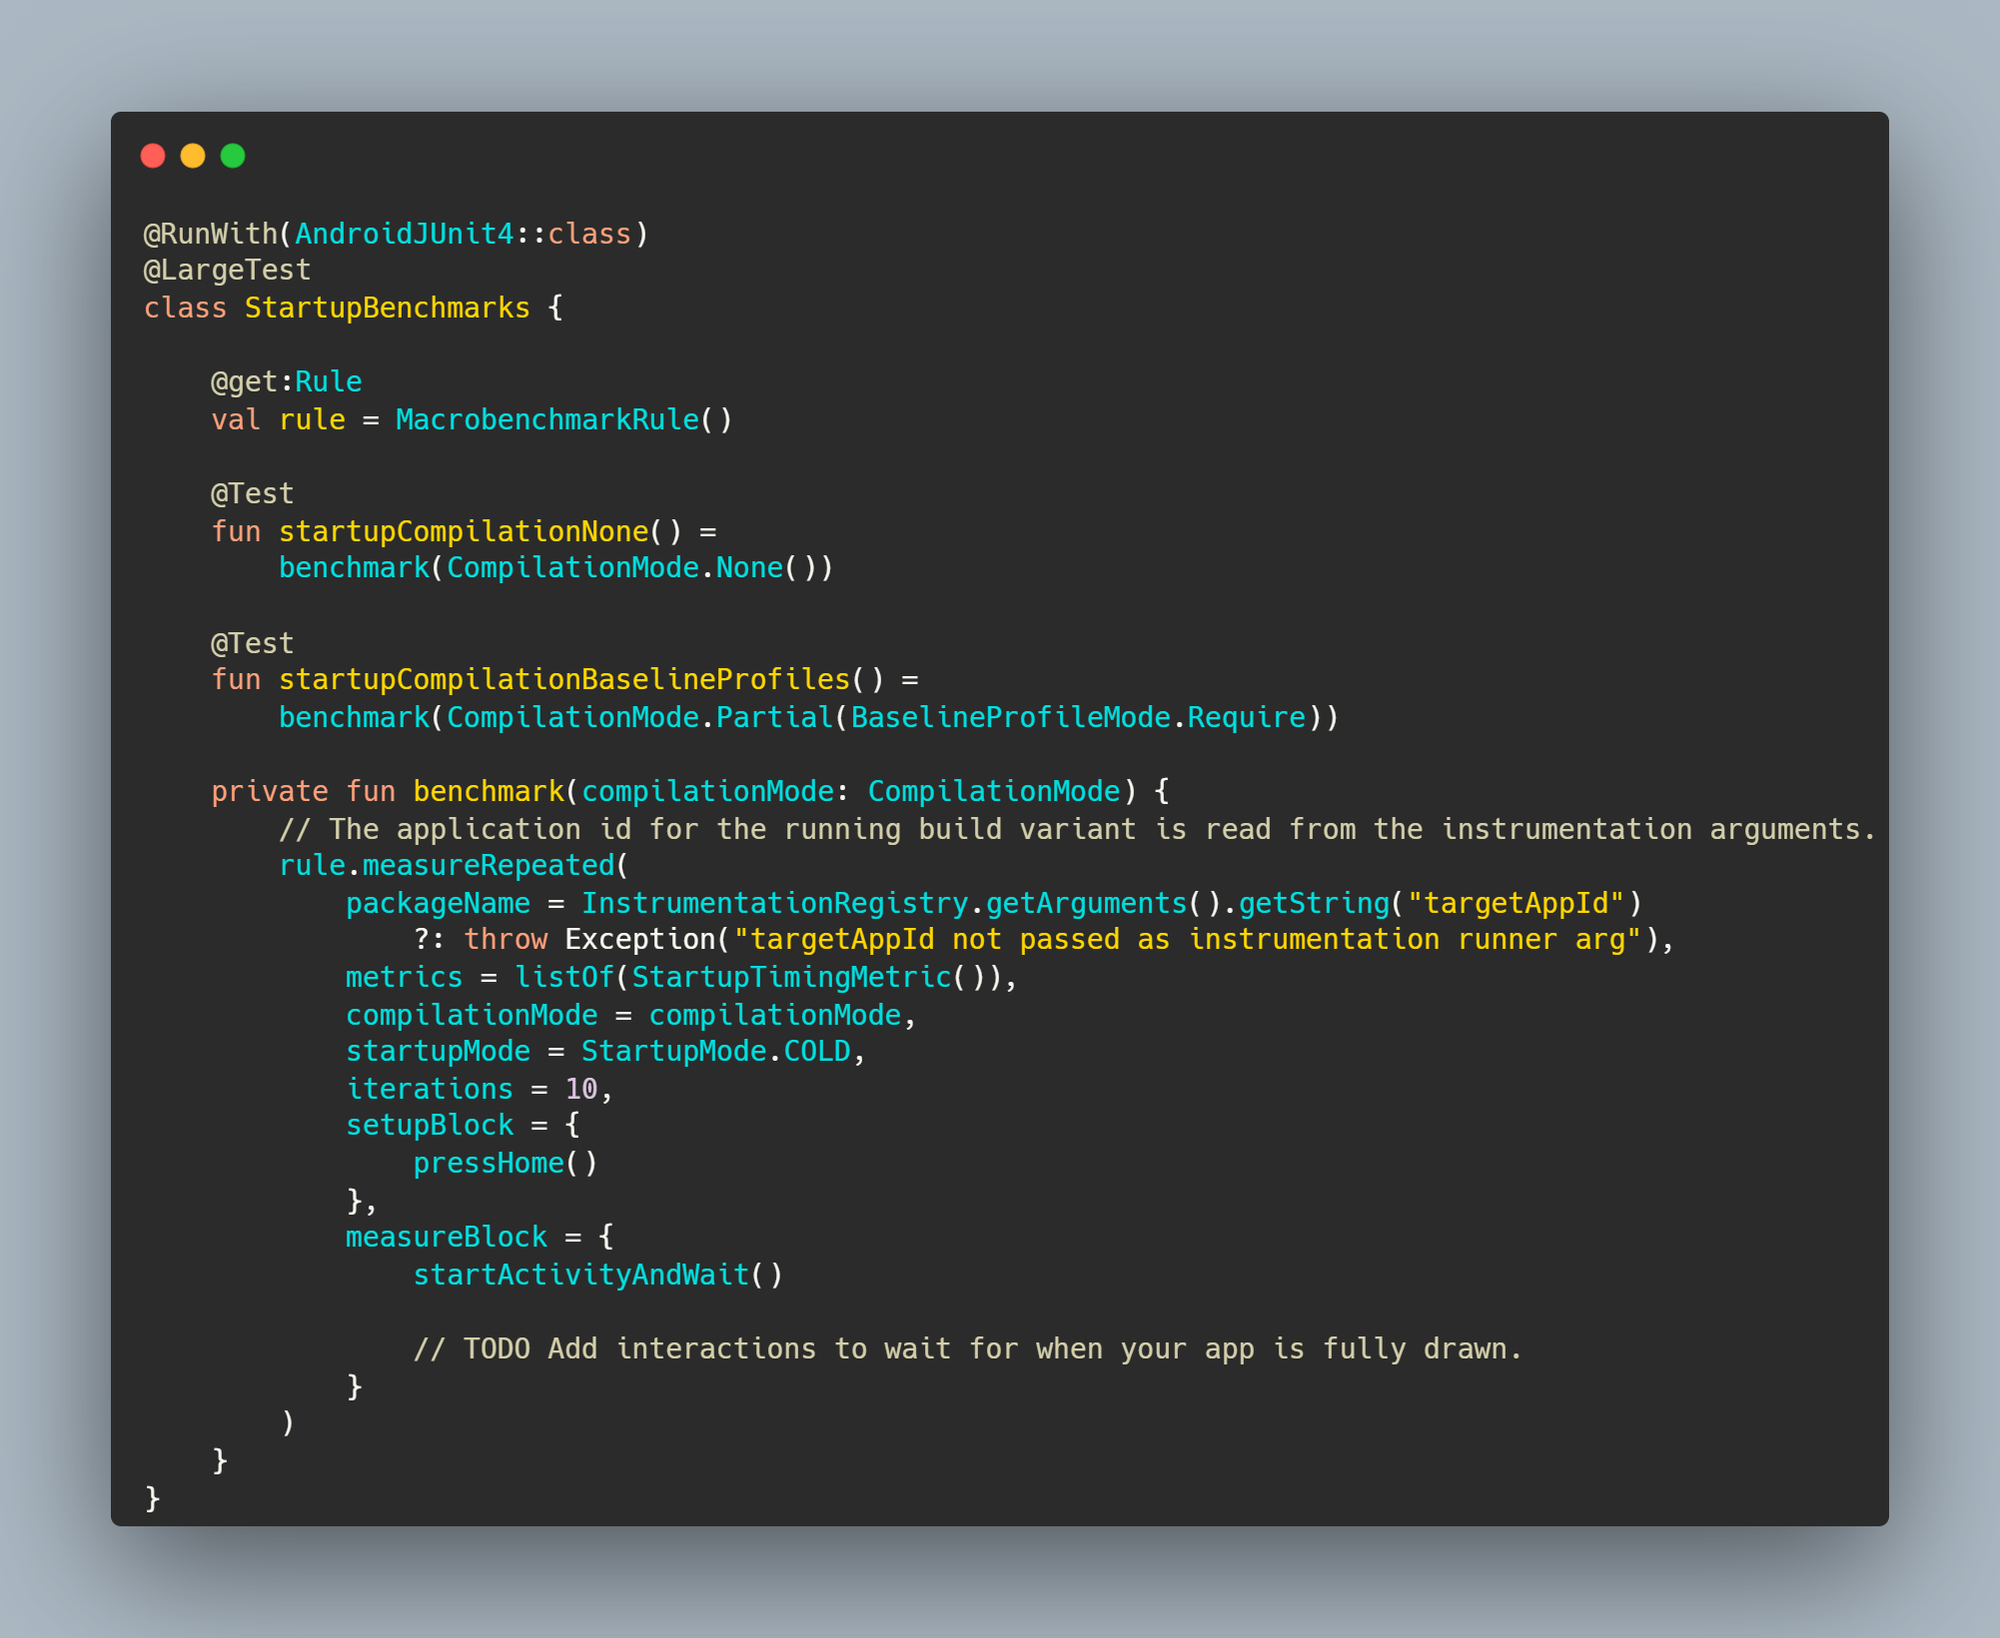The image size is (2000, 1638).
Task: Click the yellow minimize window dot
Action: (193, 156)
